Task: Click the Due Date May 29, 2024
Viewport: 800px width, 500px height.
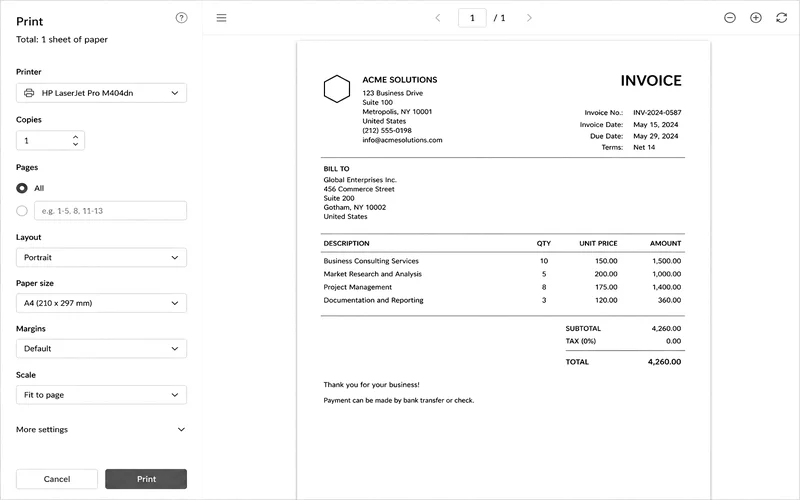Action: pos(656,136)
